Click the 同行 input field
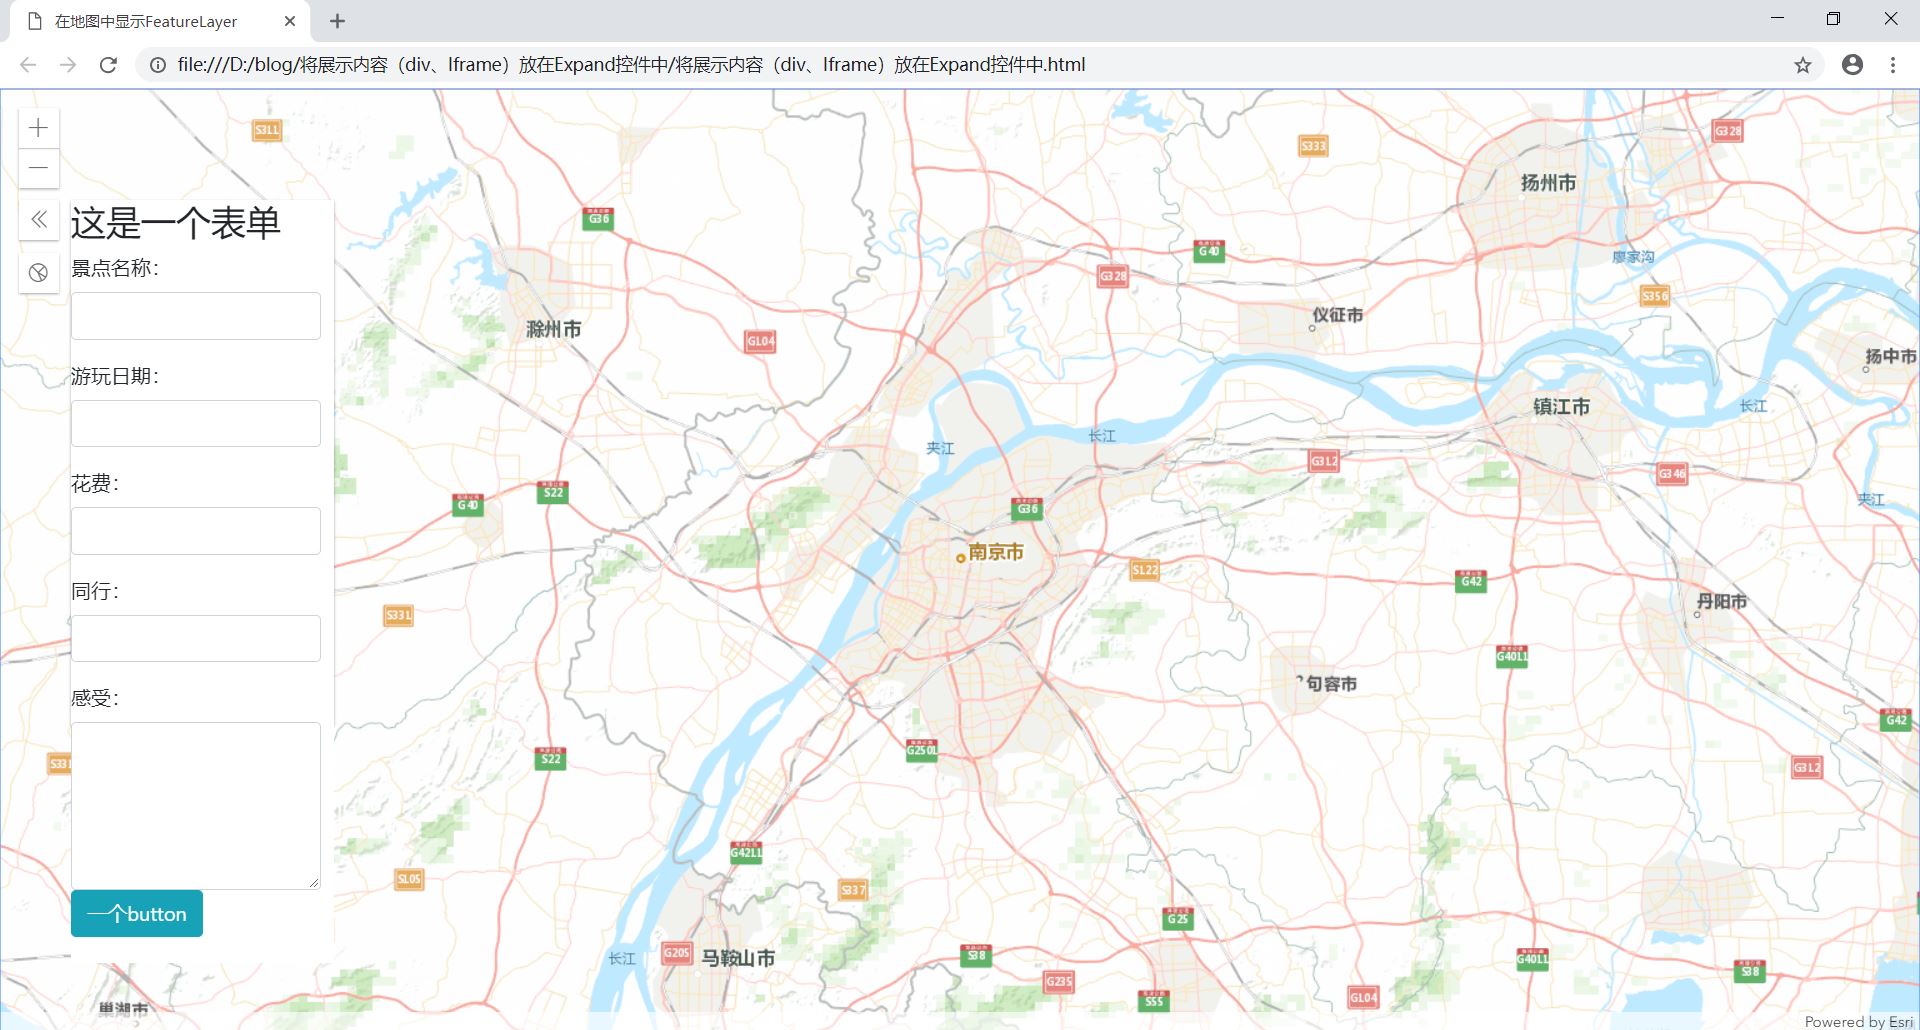 coord(196,638)
